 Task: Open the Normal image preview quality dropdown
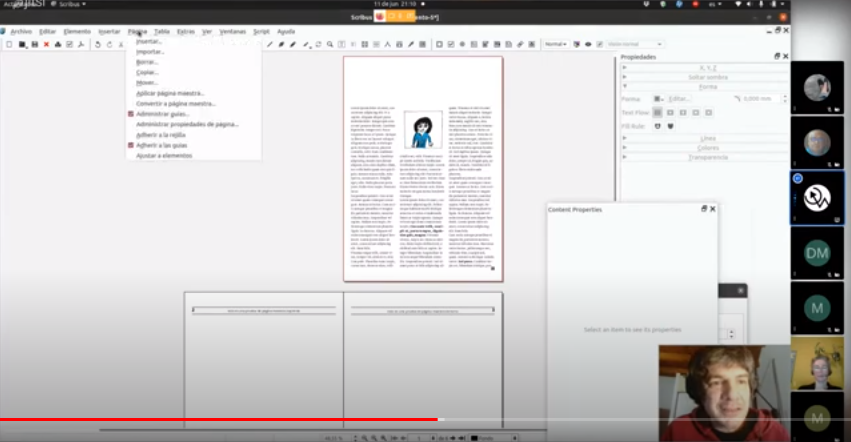[555, 45]
